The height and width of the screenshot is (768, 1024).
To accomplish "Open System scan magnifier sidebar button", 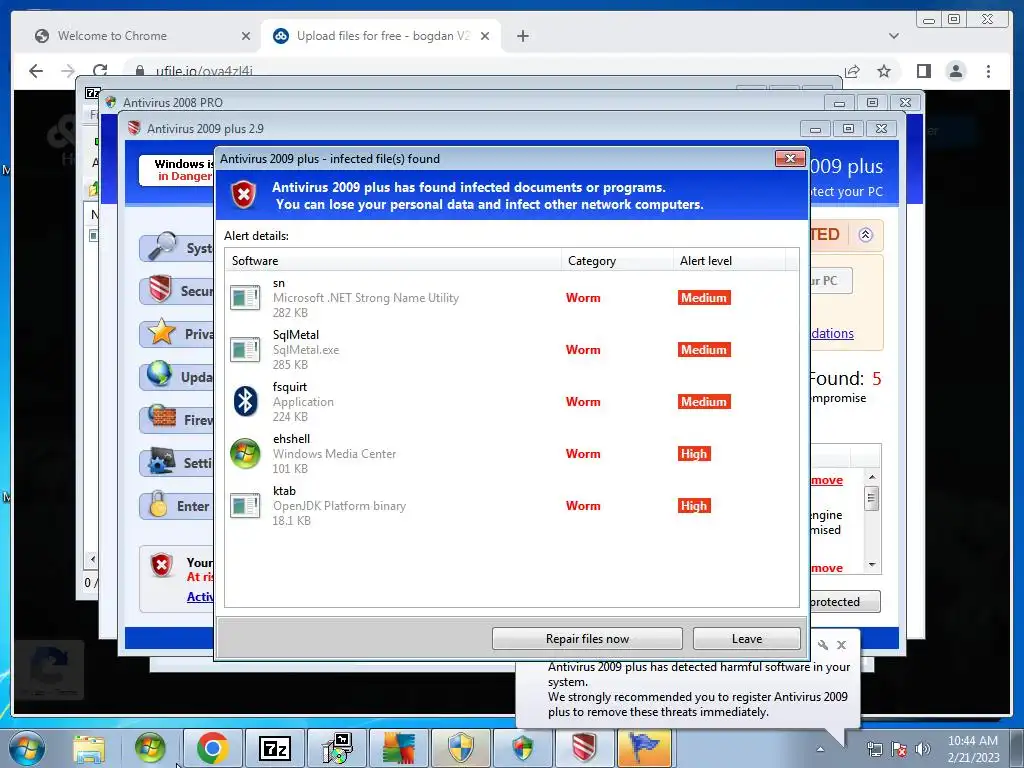I will (177, 248).
